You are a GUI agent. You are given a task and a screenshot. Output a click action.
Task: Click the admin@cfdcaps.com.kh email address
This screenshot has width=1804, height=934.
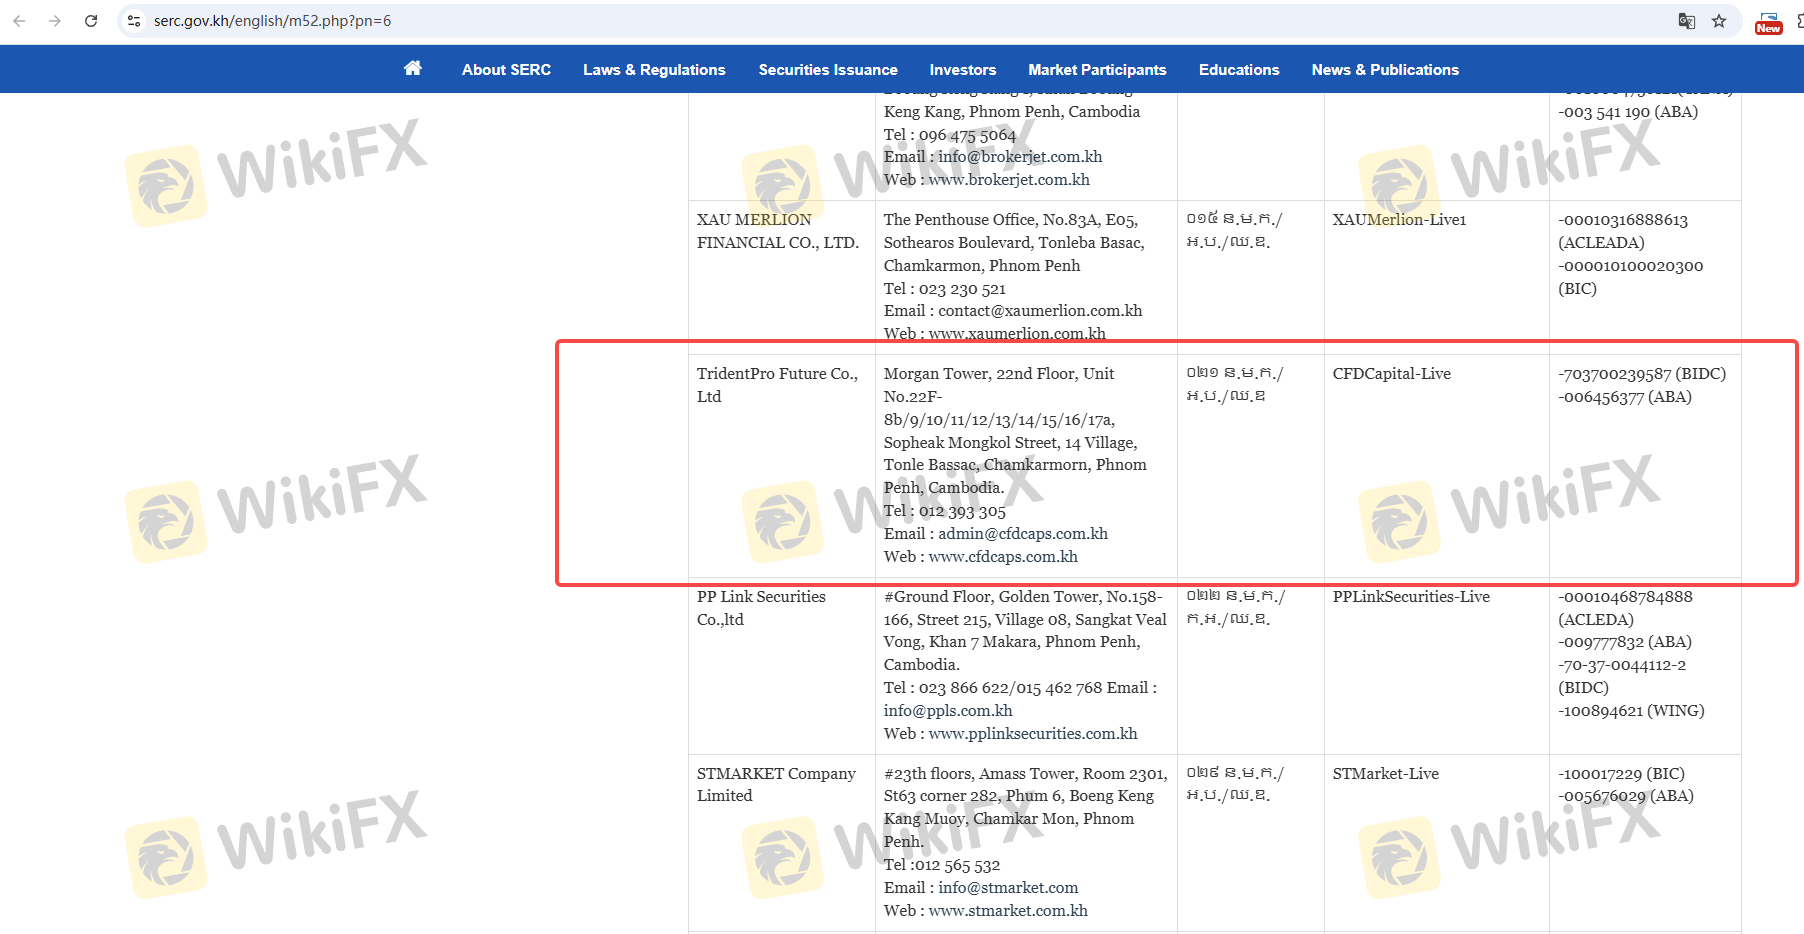(1022, 534)
